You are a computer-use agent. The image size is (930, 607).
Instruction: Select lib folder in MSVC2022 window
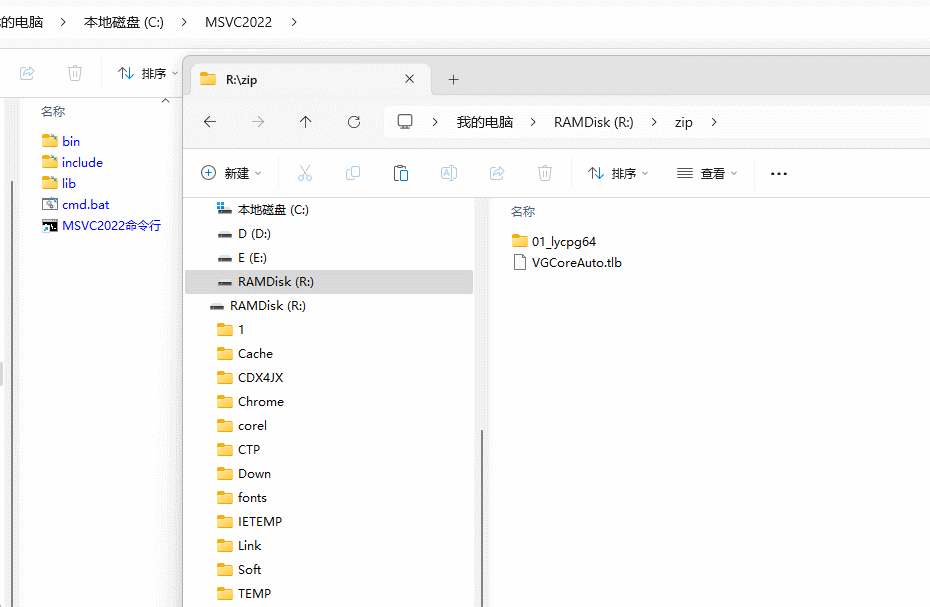(x=59, y=183)
